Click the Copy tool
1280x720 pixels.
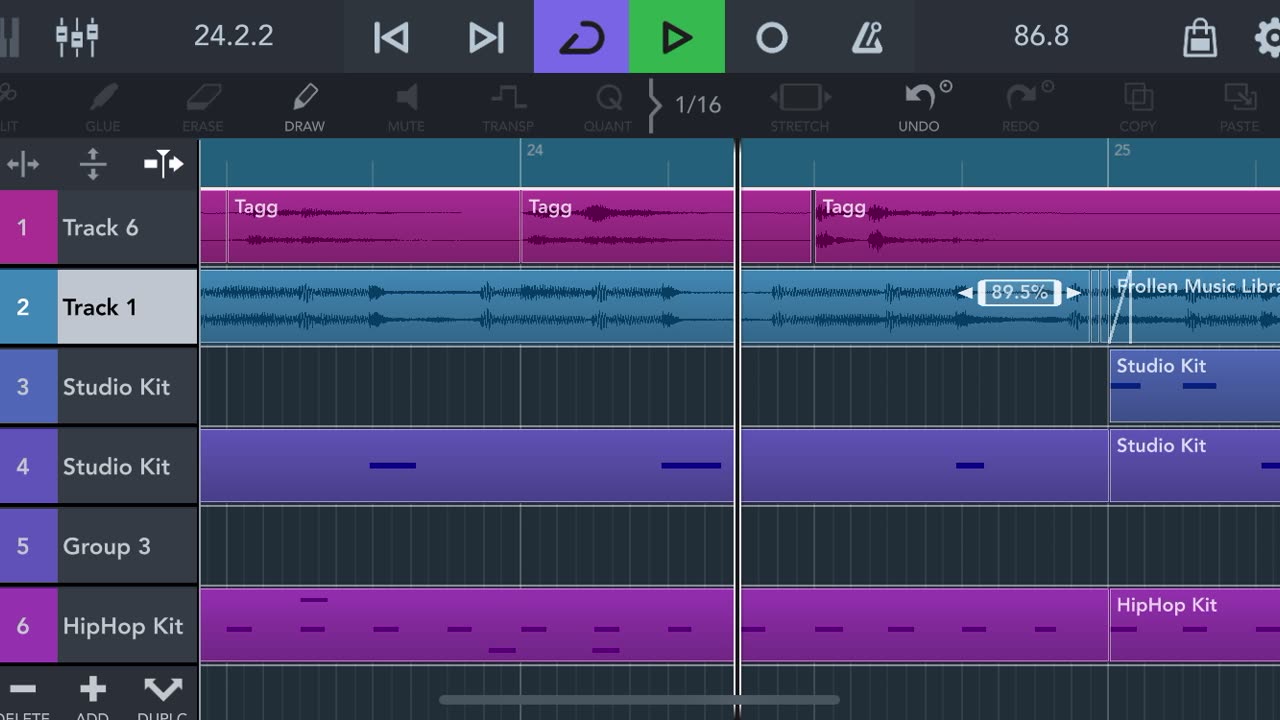[x=1138, y=107]
